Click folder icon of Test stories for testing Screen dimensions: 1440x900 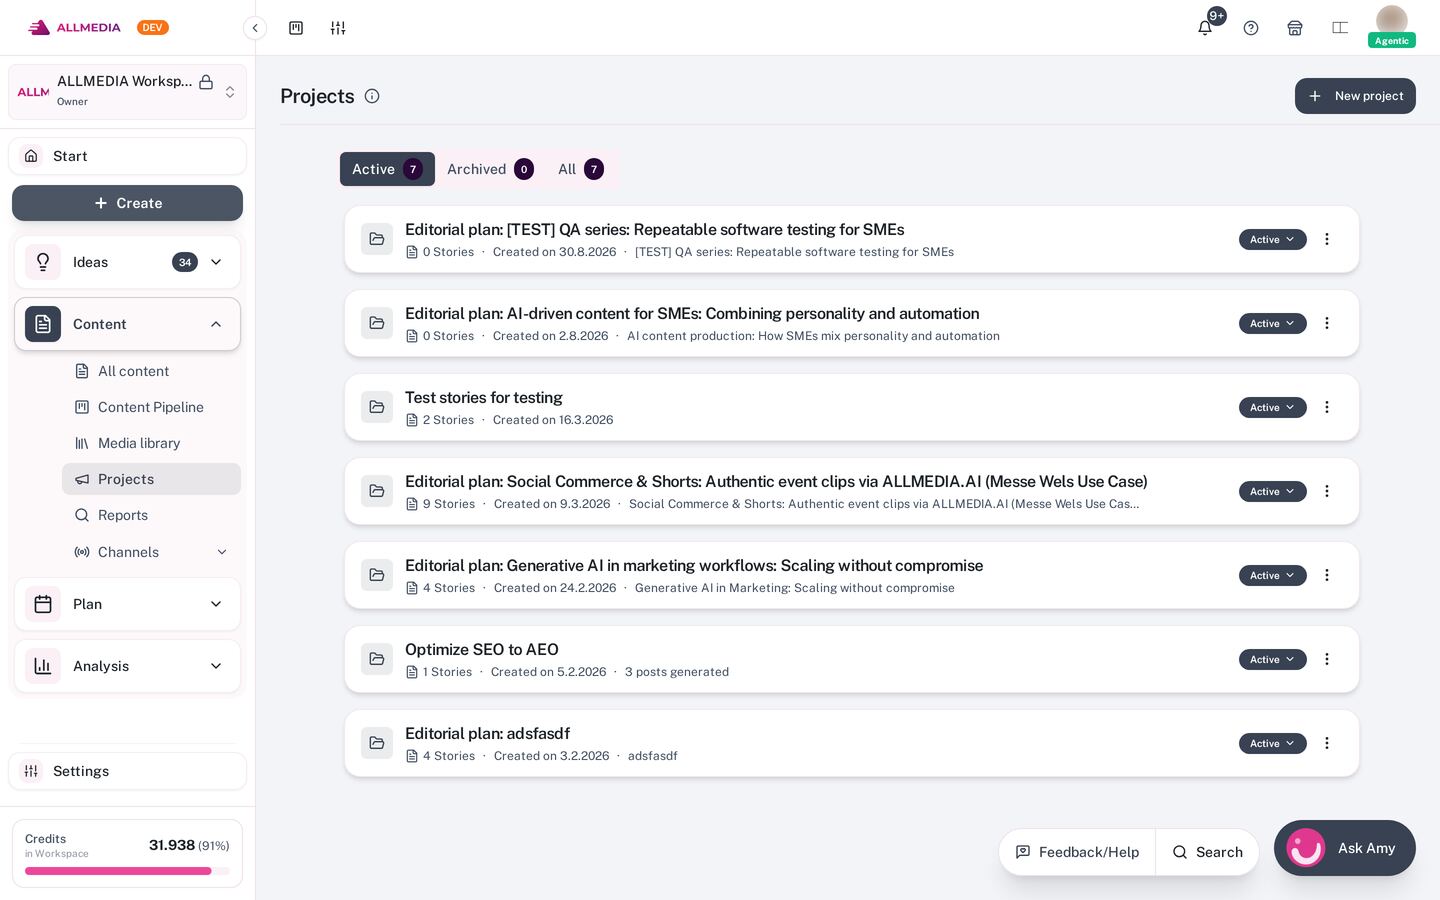click(377, 407)
